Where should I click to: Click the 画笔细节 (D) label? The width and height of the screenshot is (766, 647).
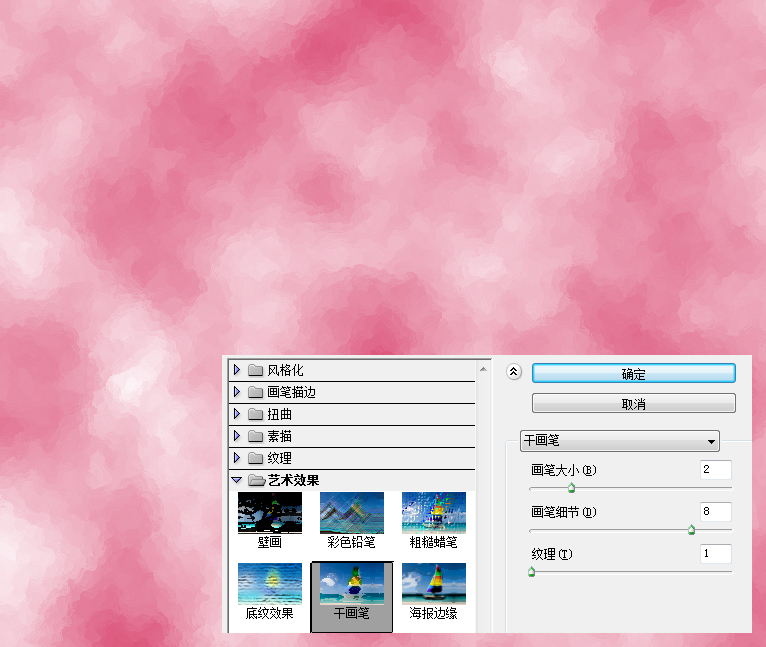564,512
